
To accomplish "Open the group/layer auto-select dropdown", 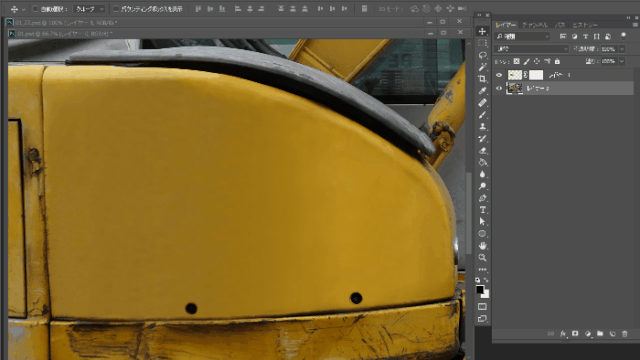I will click(x=89, y=9).
